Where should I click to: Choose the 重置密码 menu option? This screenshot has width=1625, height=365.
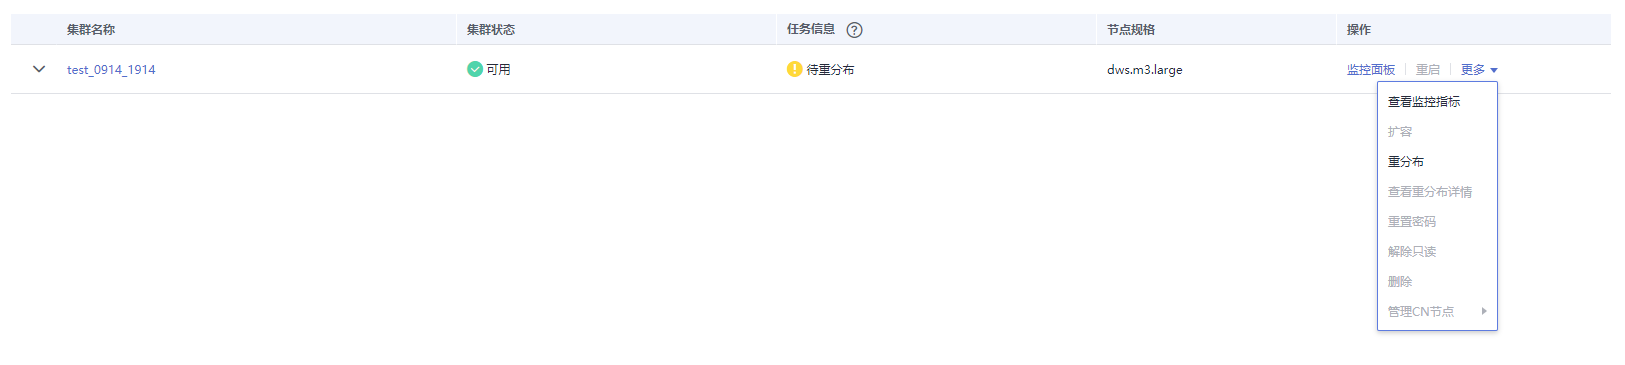coord(1412,222)
